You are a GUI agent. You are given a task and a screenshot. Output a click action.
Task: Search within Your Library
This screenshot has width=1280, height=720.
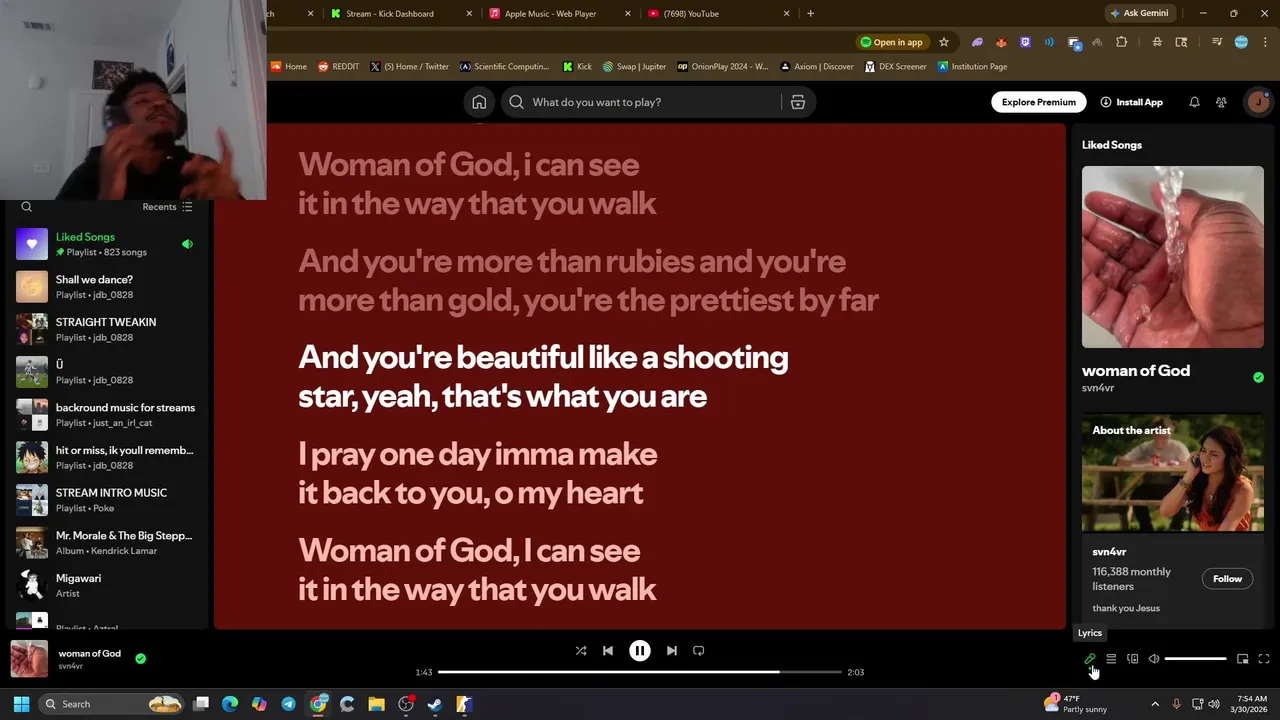pos(27,207)
